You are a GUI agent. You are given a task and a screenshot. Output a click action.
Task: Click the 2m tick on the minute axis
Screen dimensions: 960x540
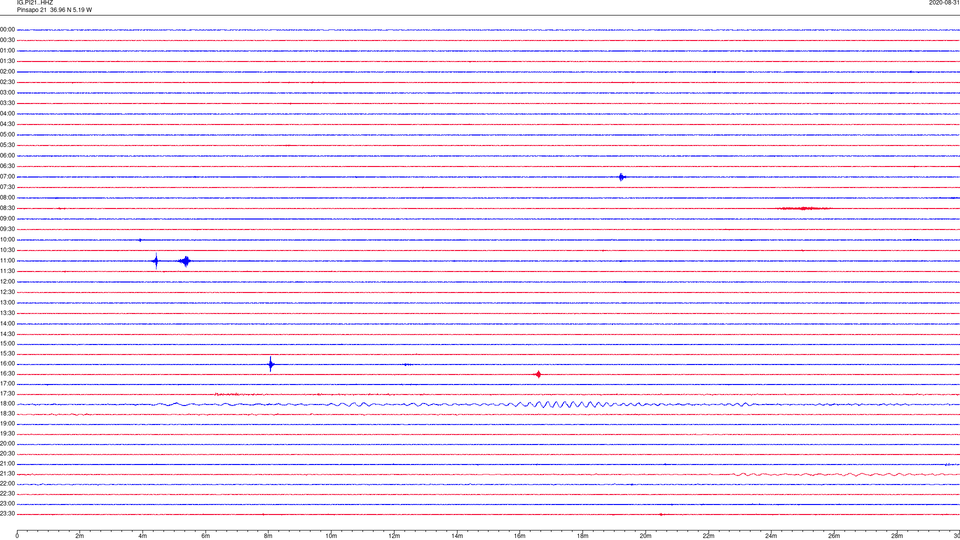[x=80, y=536]
